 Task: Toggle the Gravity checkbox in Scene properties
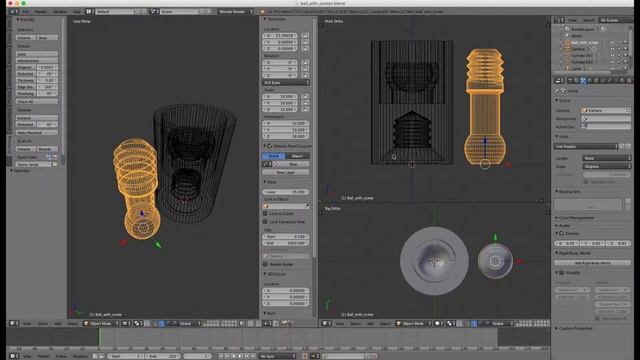(562, 233)
